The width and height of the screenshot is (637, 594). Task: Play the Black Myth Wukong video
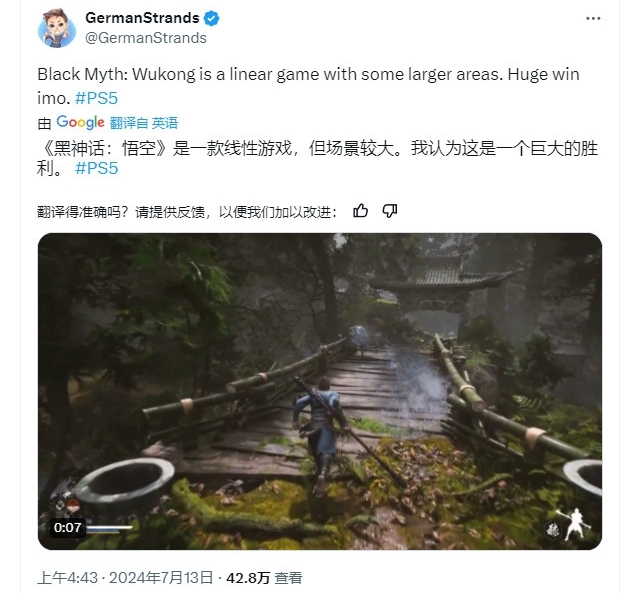(x=320, y=391)
